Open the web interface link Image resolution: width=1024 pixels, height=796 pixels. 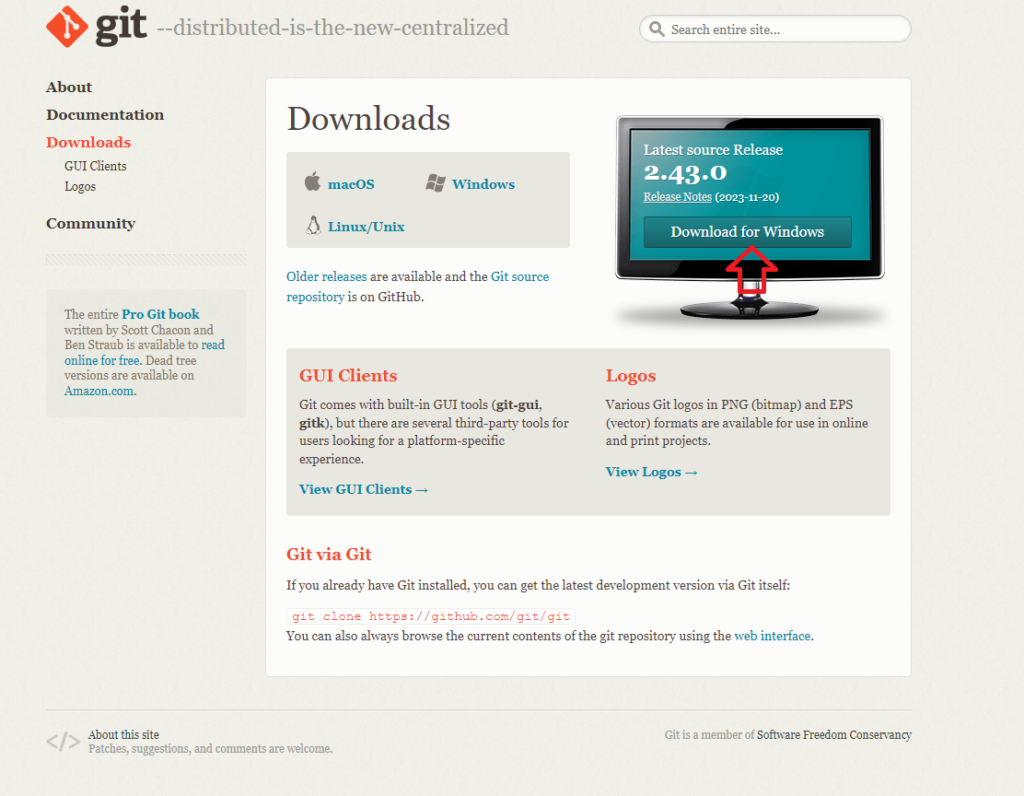click(773, 635)
